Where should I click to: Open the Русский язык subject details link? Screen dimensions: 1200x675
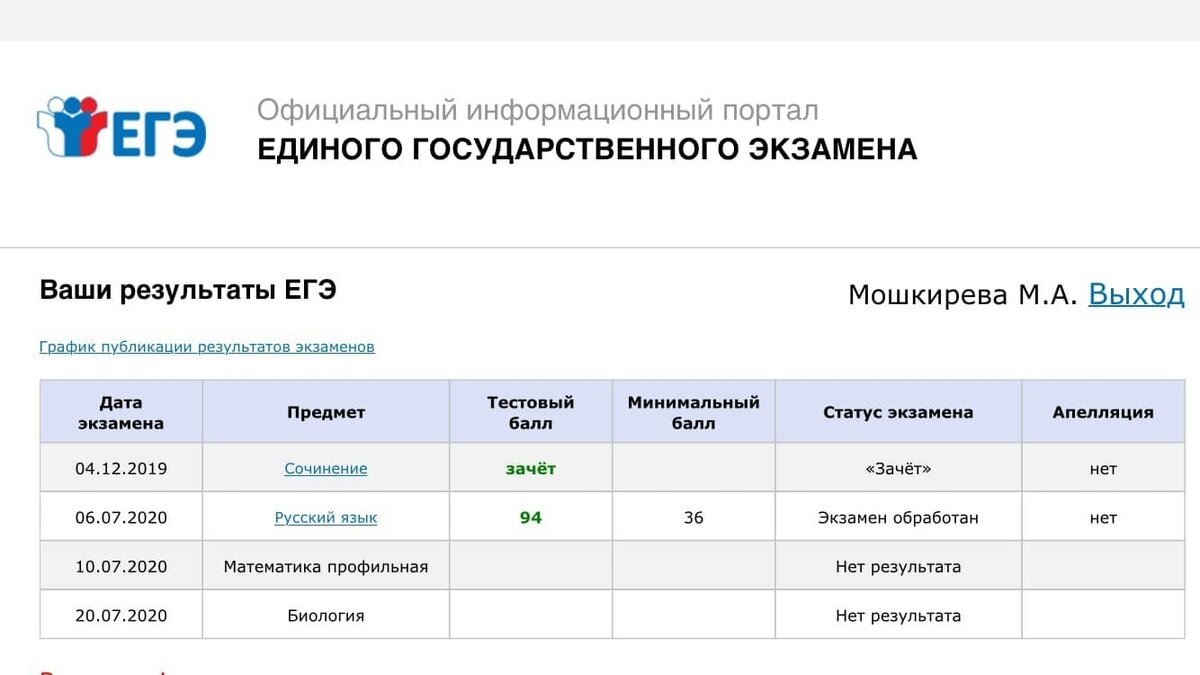[325, 517]
